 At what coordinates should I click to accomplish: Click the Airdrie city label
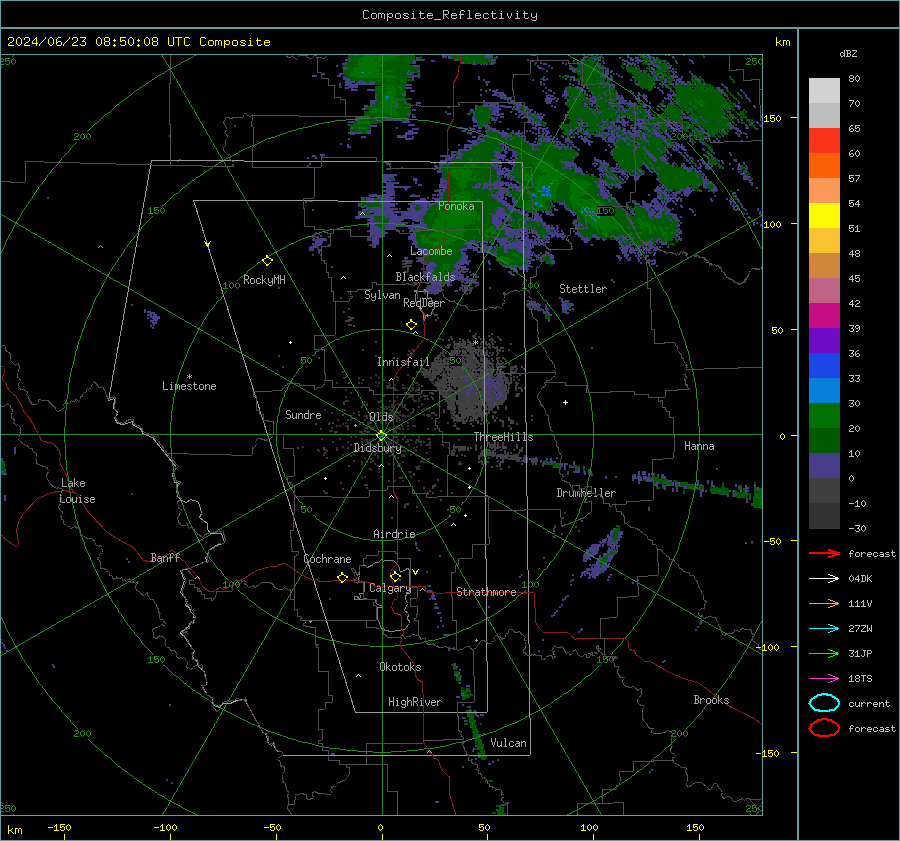[394, 534]
